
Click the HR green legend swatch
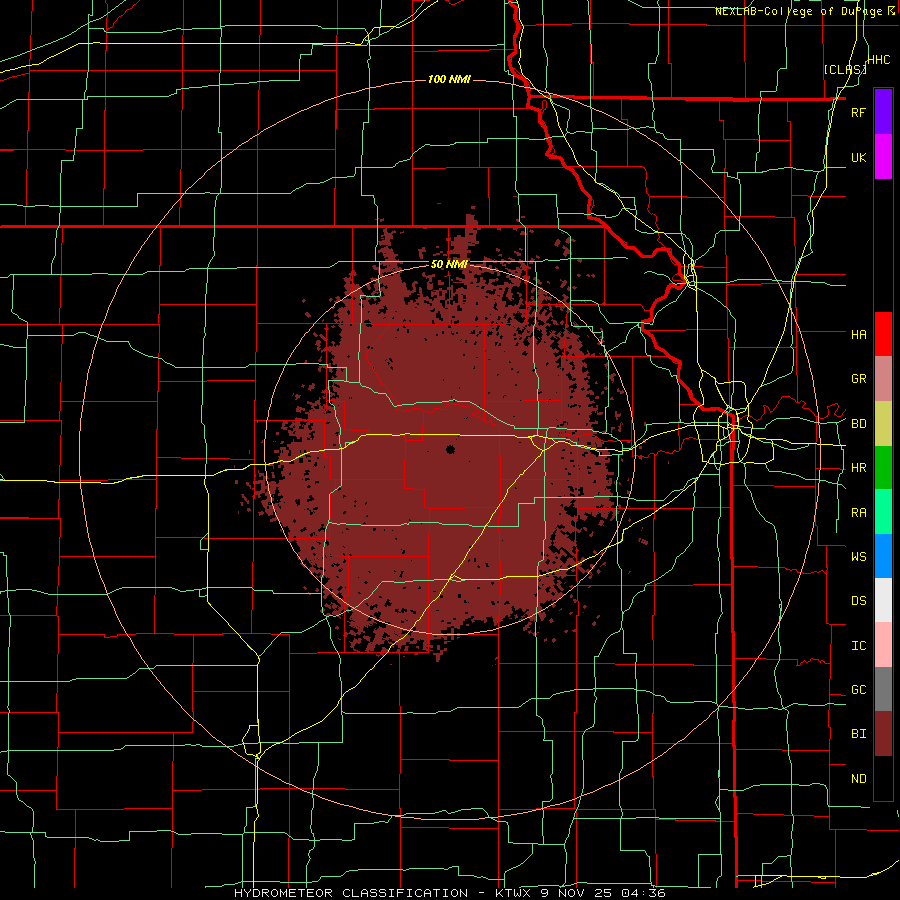point(883,468)
